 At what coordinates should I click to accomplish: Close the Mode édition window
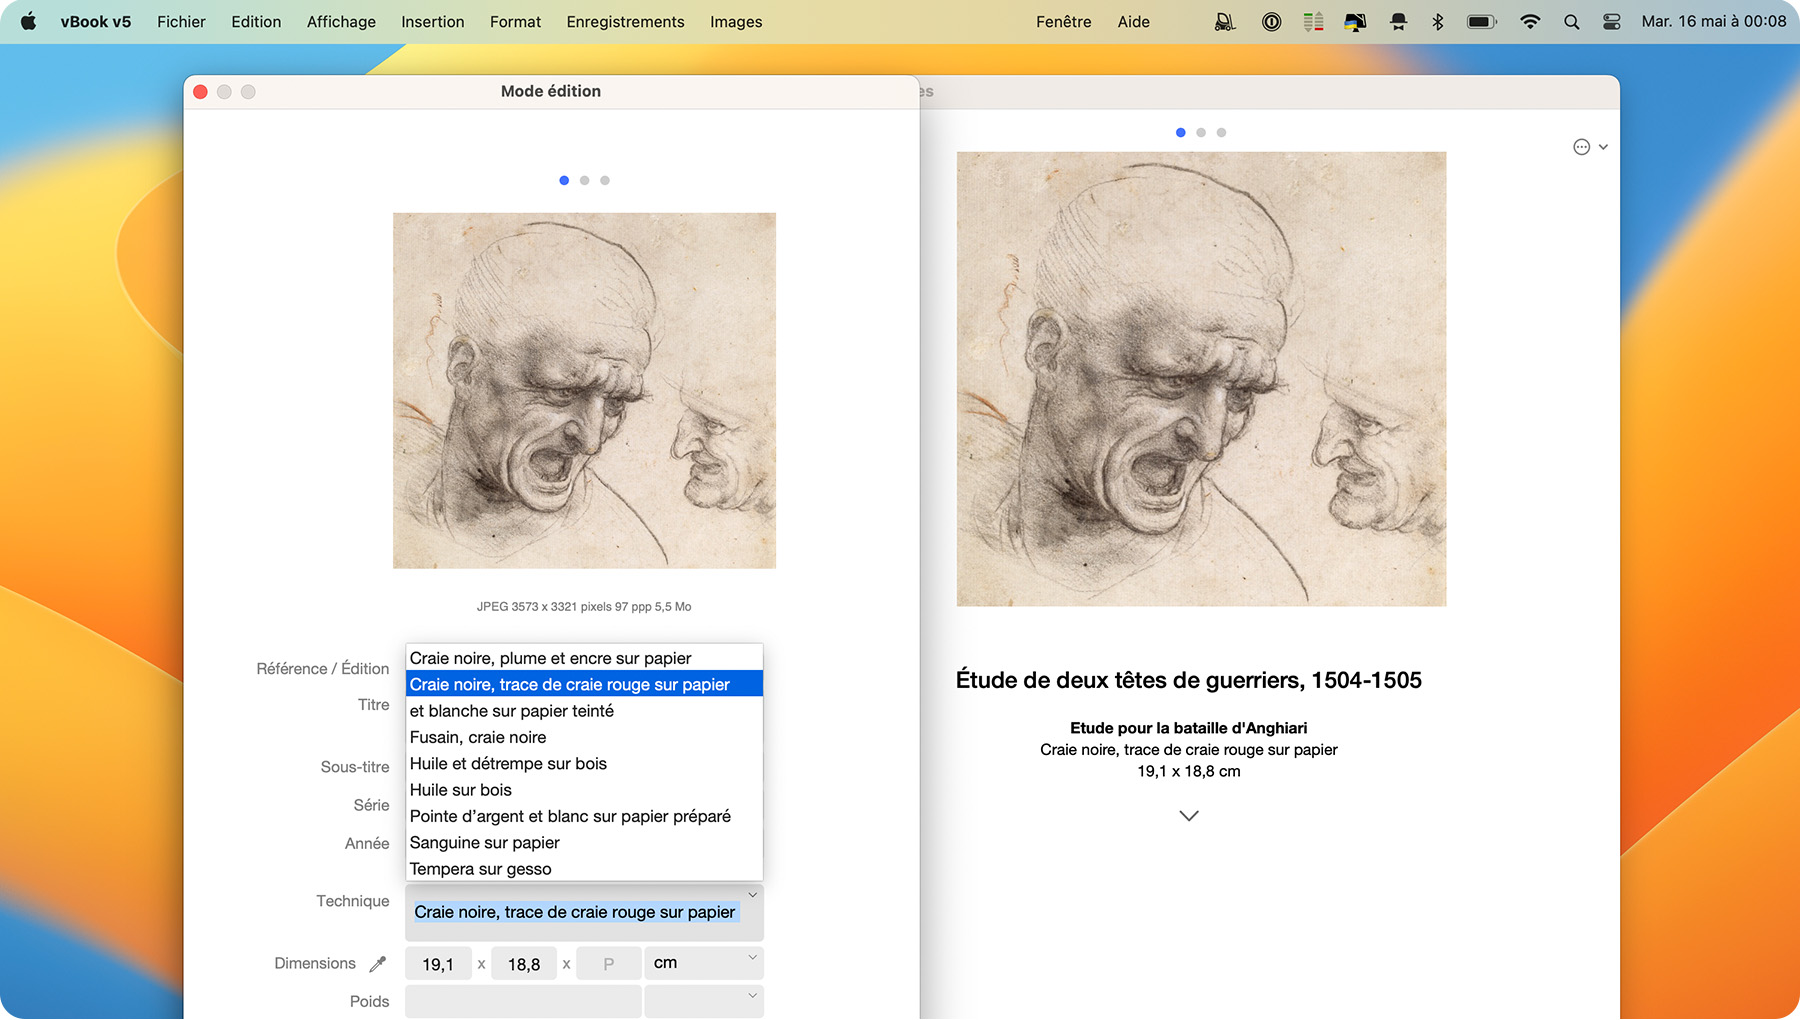click(x=200, y=92)
